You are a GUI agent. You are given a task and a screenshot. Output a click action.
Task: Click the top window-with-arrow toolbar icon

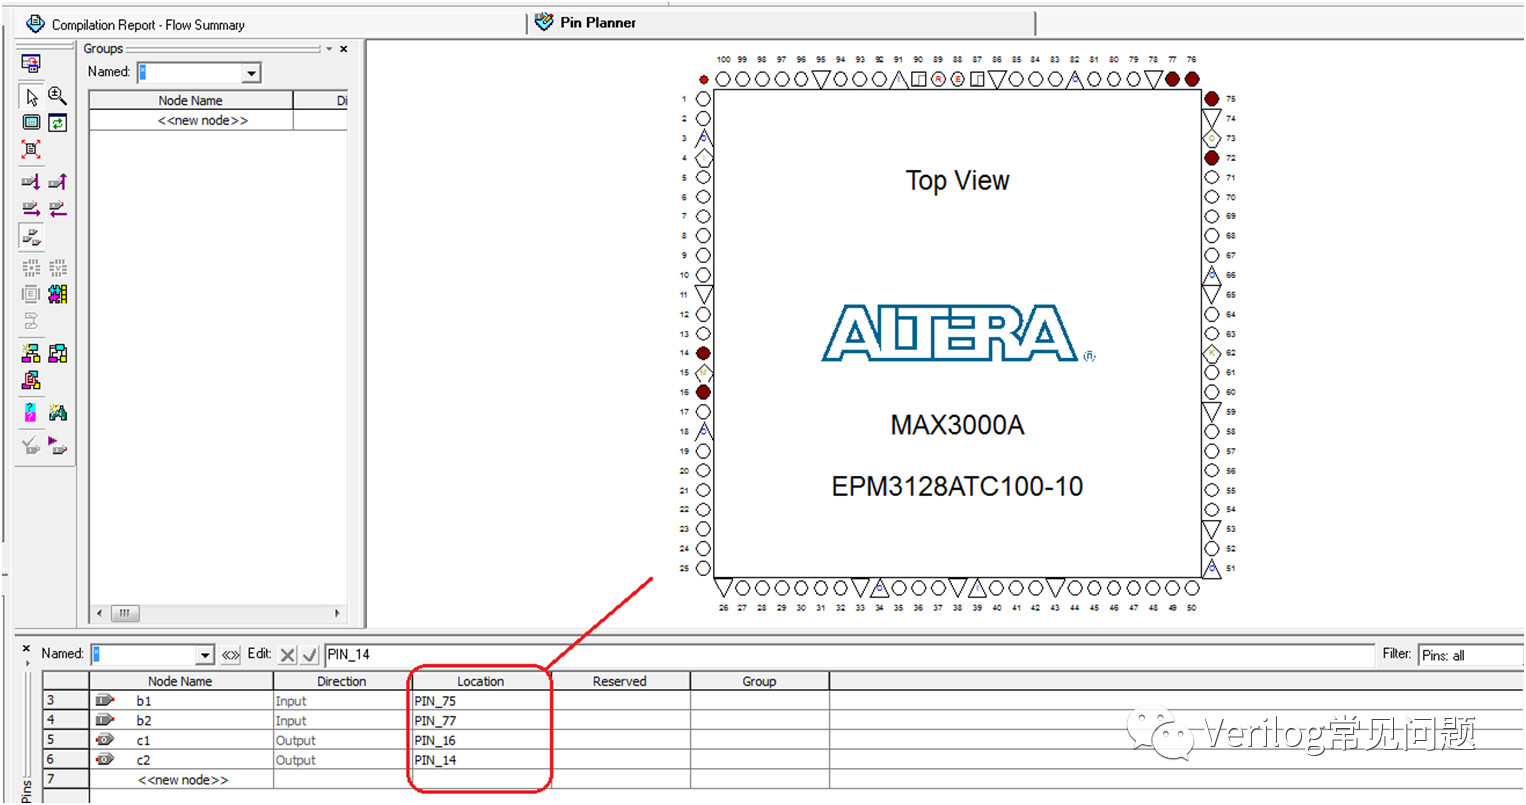(31, 63)
